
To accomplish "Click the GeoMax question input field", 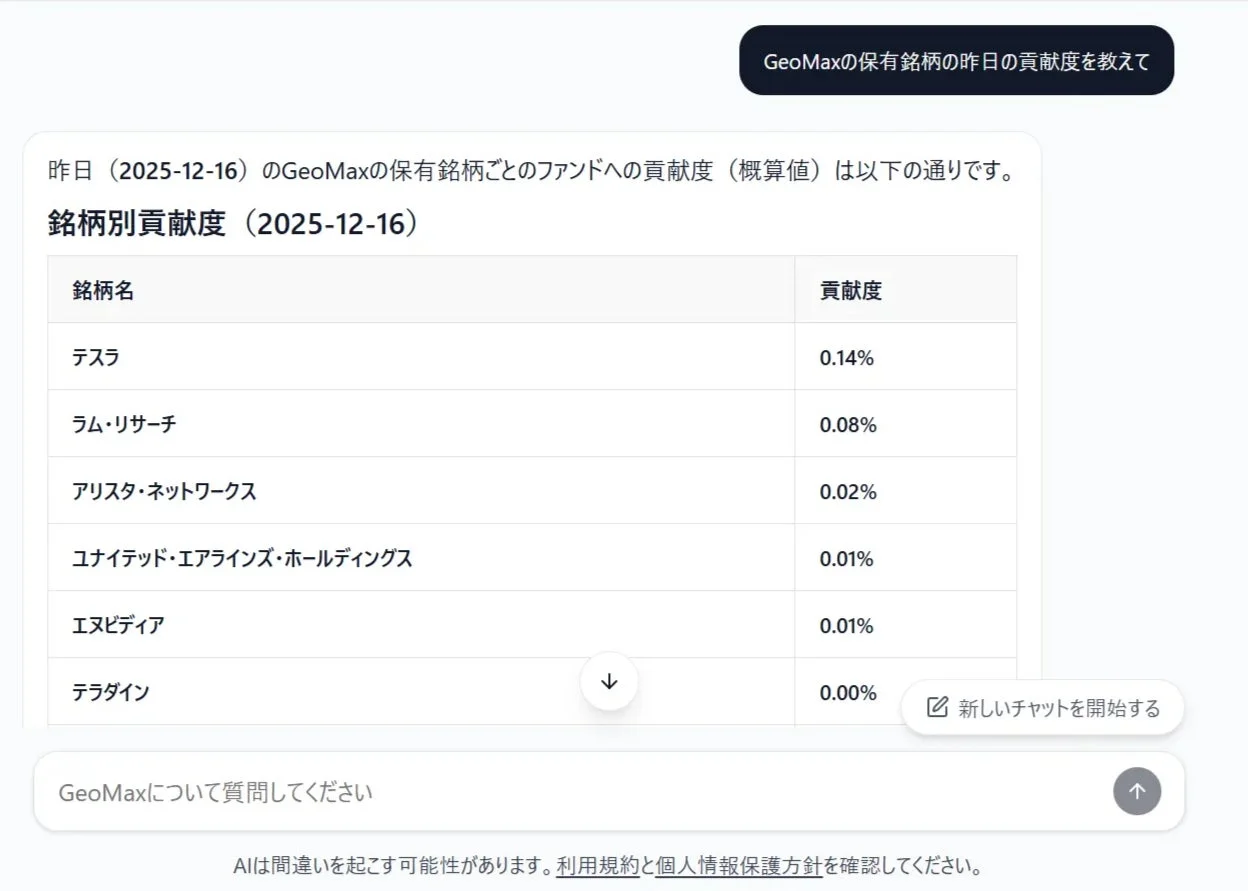I will point(400,791).
